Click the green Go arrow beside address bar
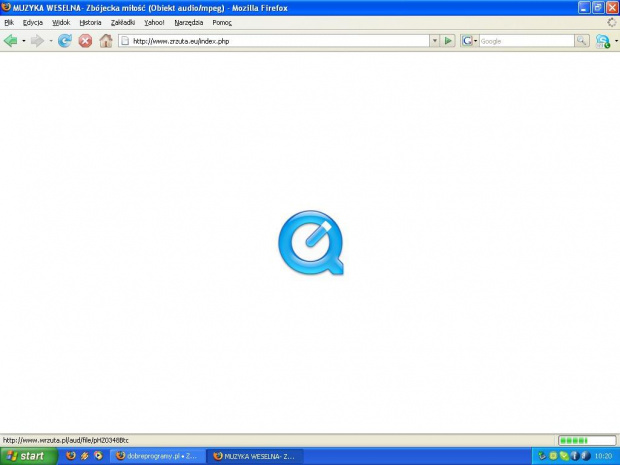The image size is (620, 465). [x=448, y=41]
